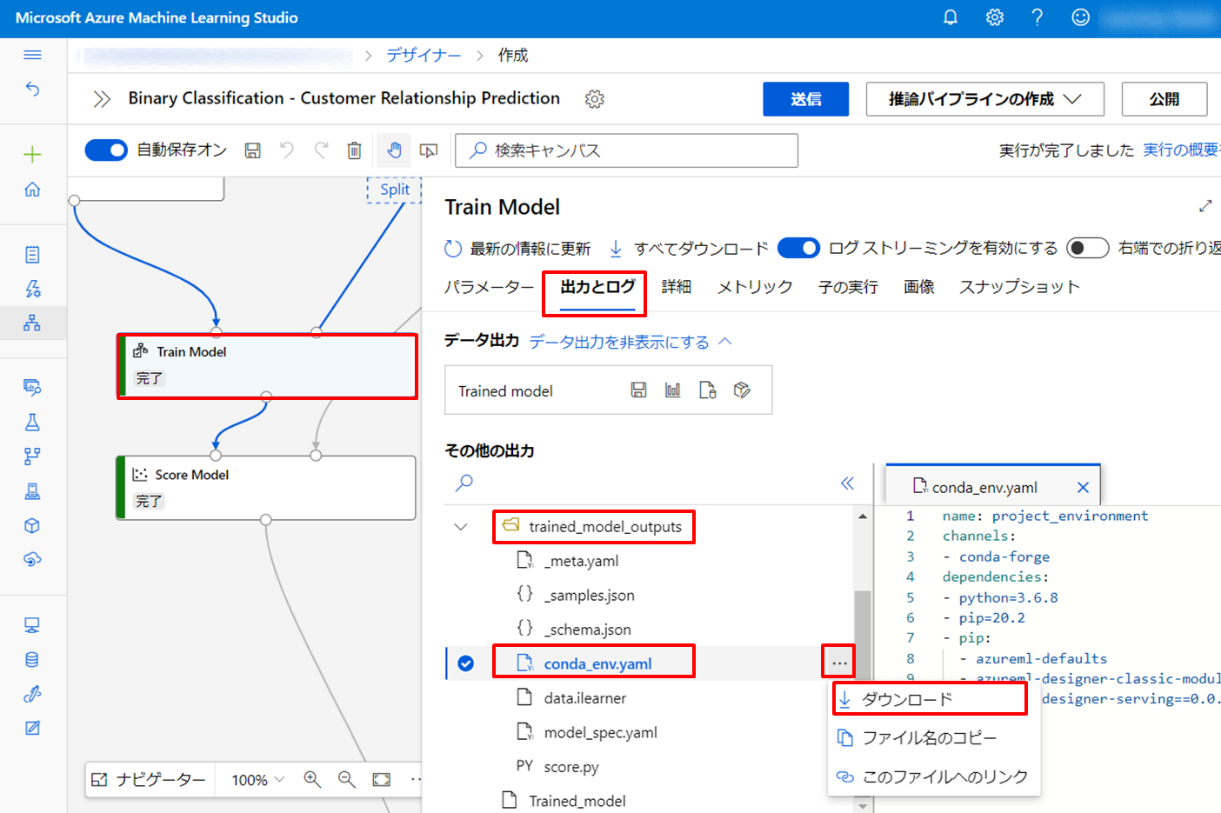Open the Experiments flask icon in sidebar
This screenshot has height=813, width=1221.
32,423
